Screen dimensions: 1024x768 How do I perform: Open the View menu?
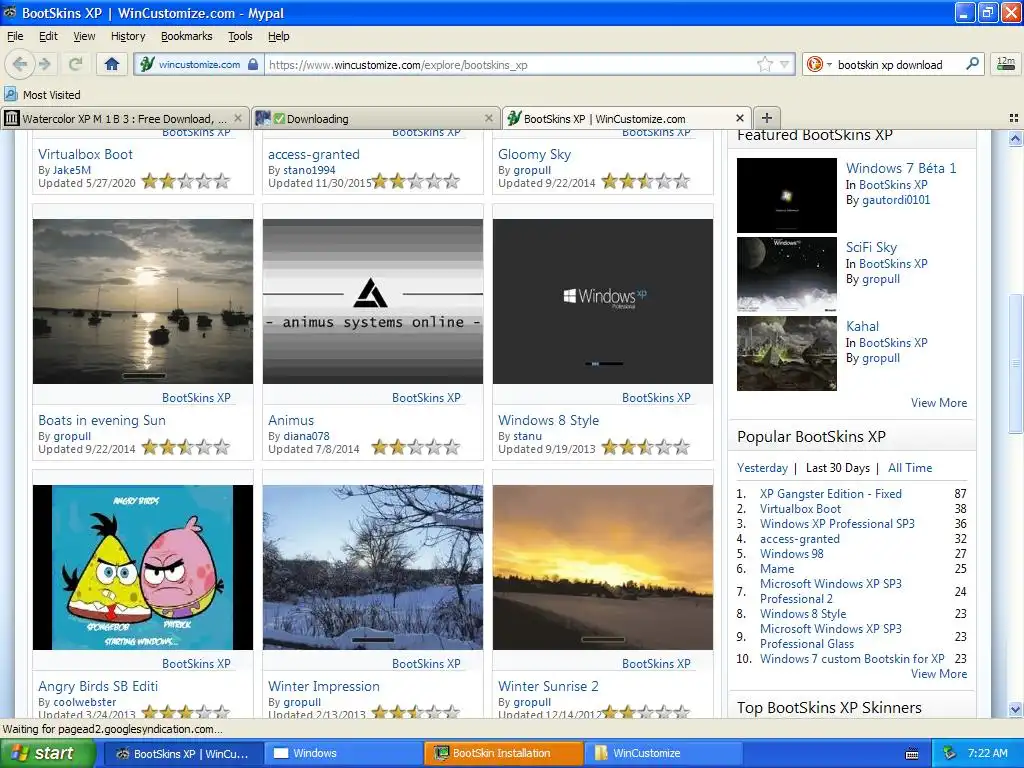[84, 36]
